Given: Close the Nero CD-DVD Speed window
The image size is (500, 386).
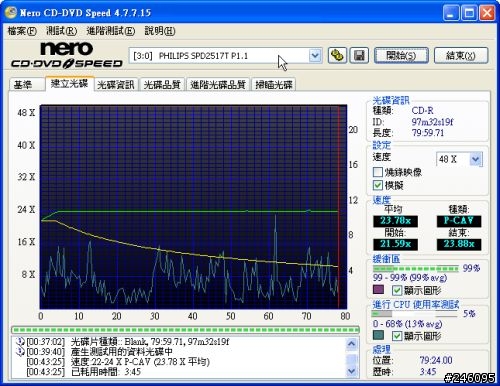Looking at the screenshot, I should click(x=487, y=13).
